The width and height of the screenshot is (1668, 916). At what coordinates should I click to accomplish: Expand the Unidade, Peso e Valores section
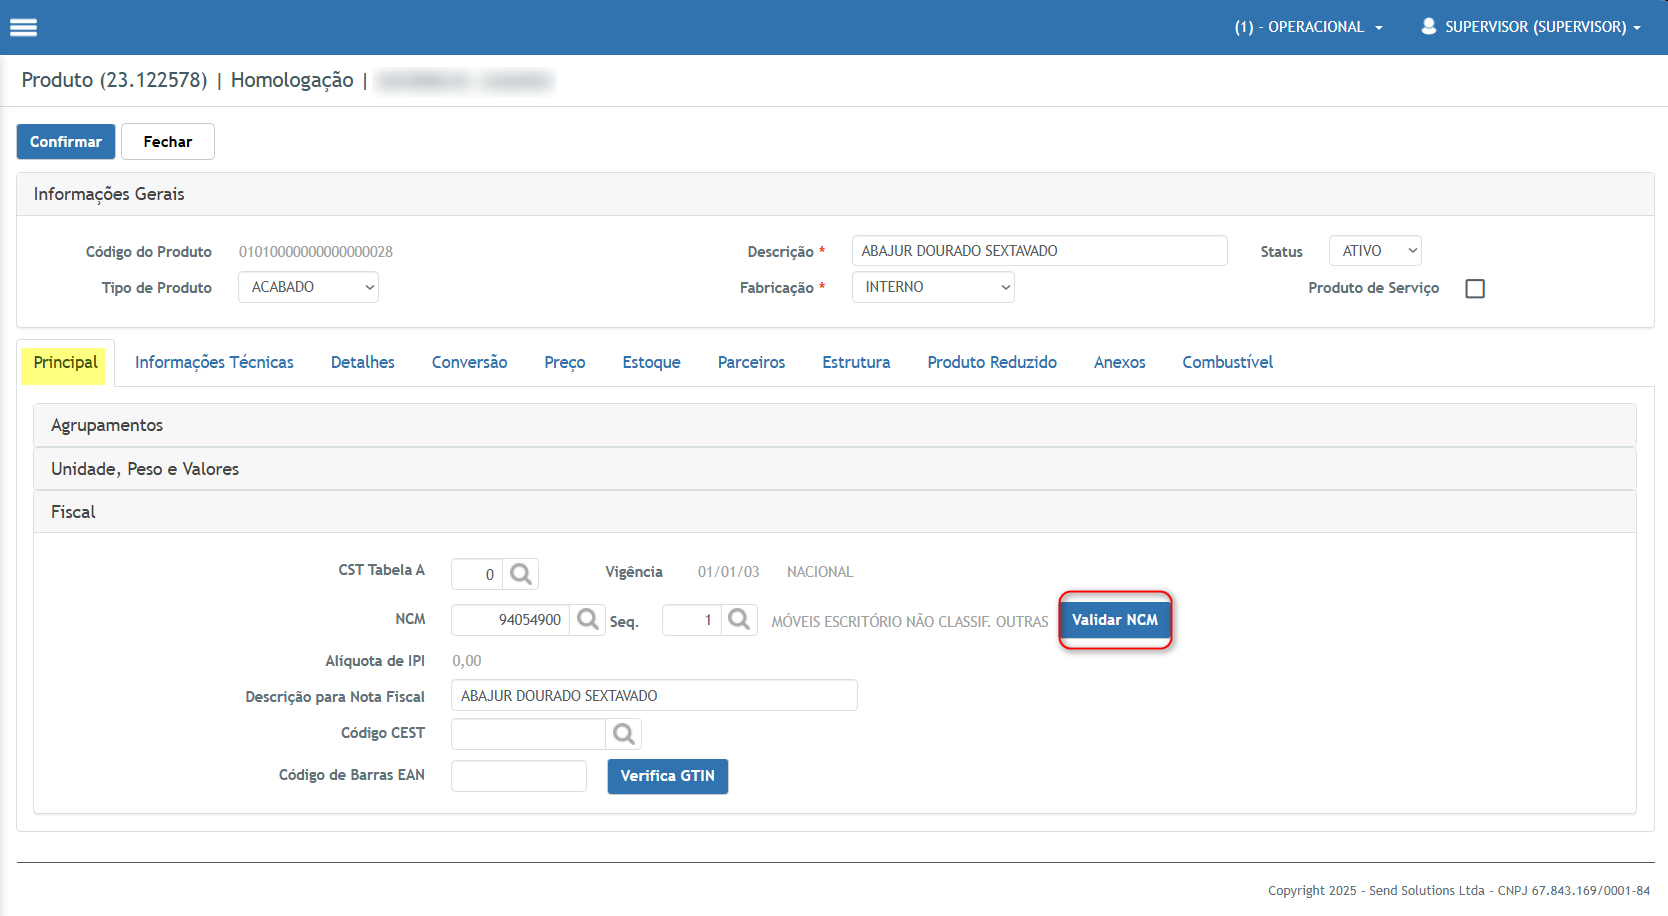coord(145,469)
